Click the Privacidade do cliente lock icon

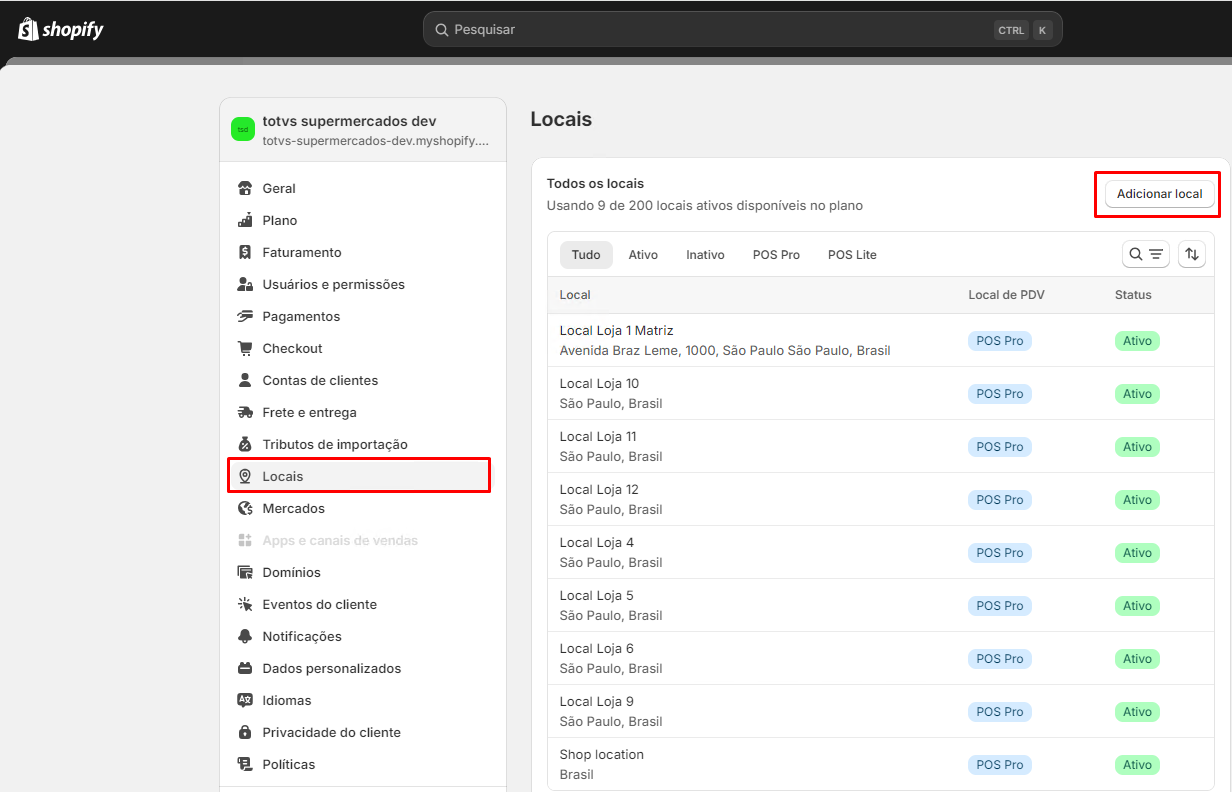tap(245, 732)
